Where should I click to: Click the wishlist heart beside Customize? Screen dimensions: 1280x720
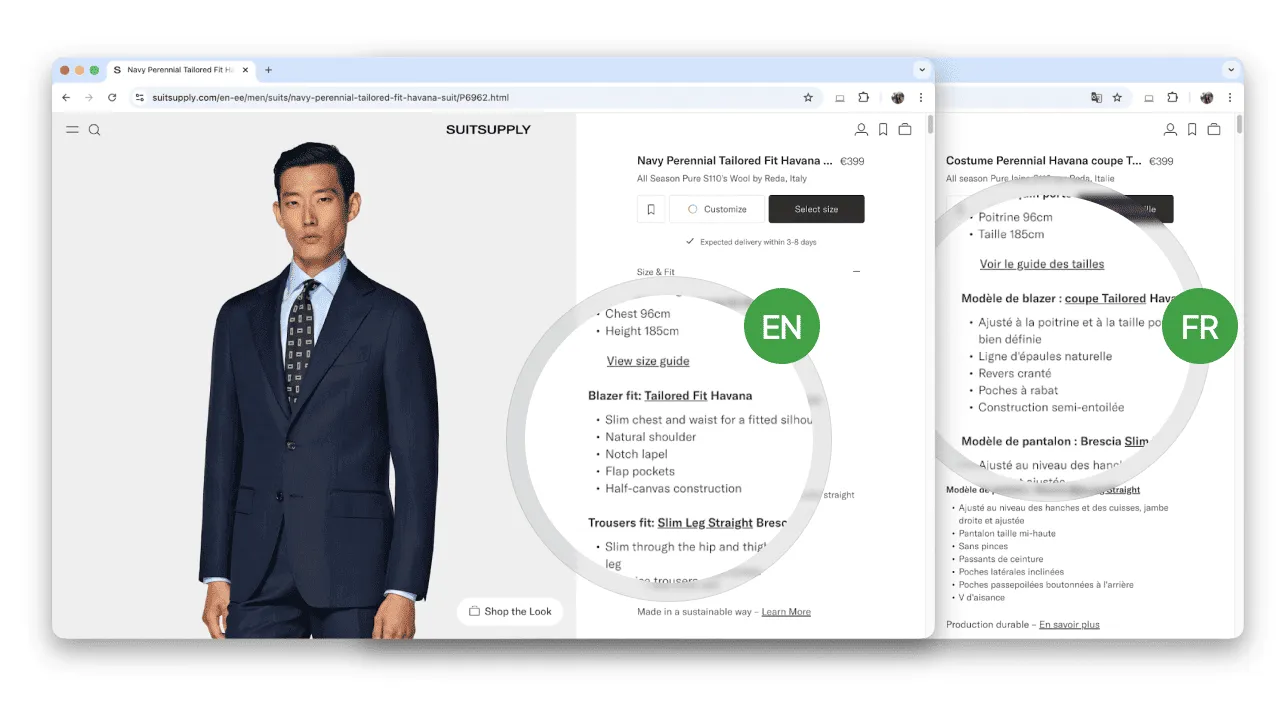point(651,208)
